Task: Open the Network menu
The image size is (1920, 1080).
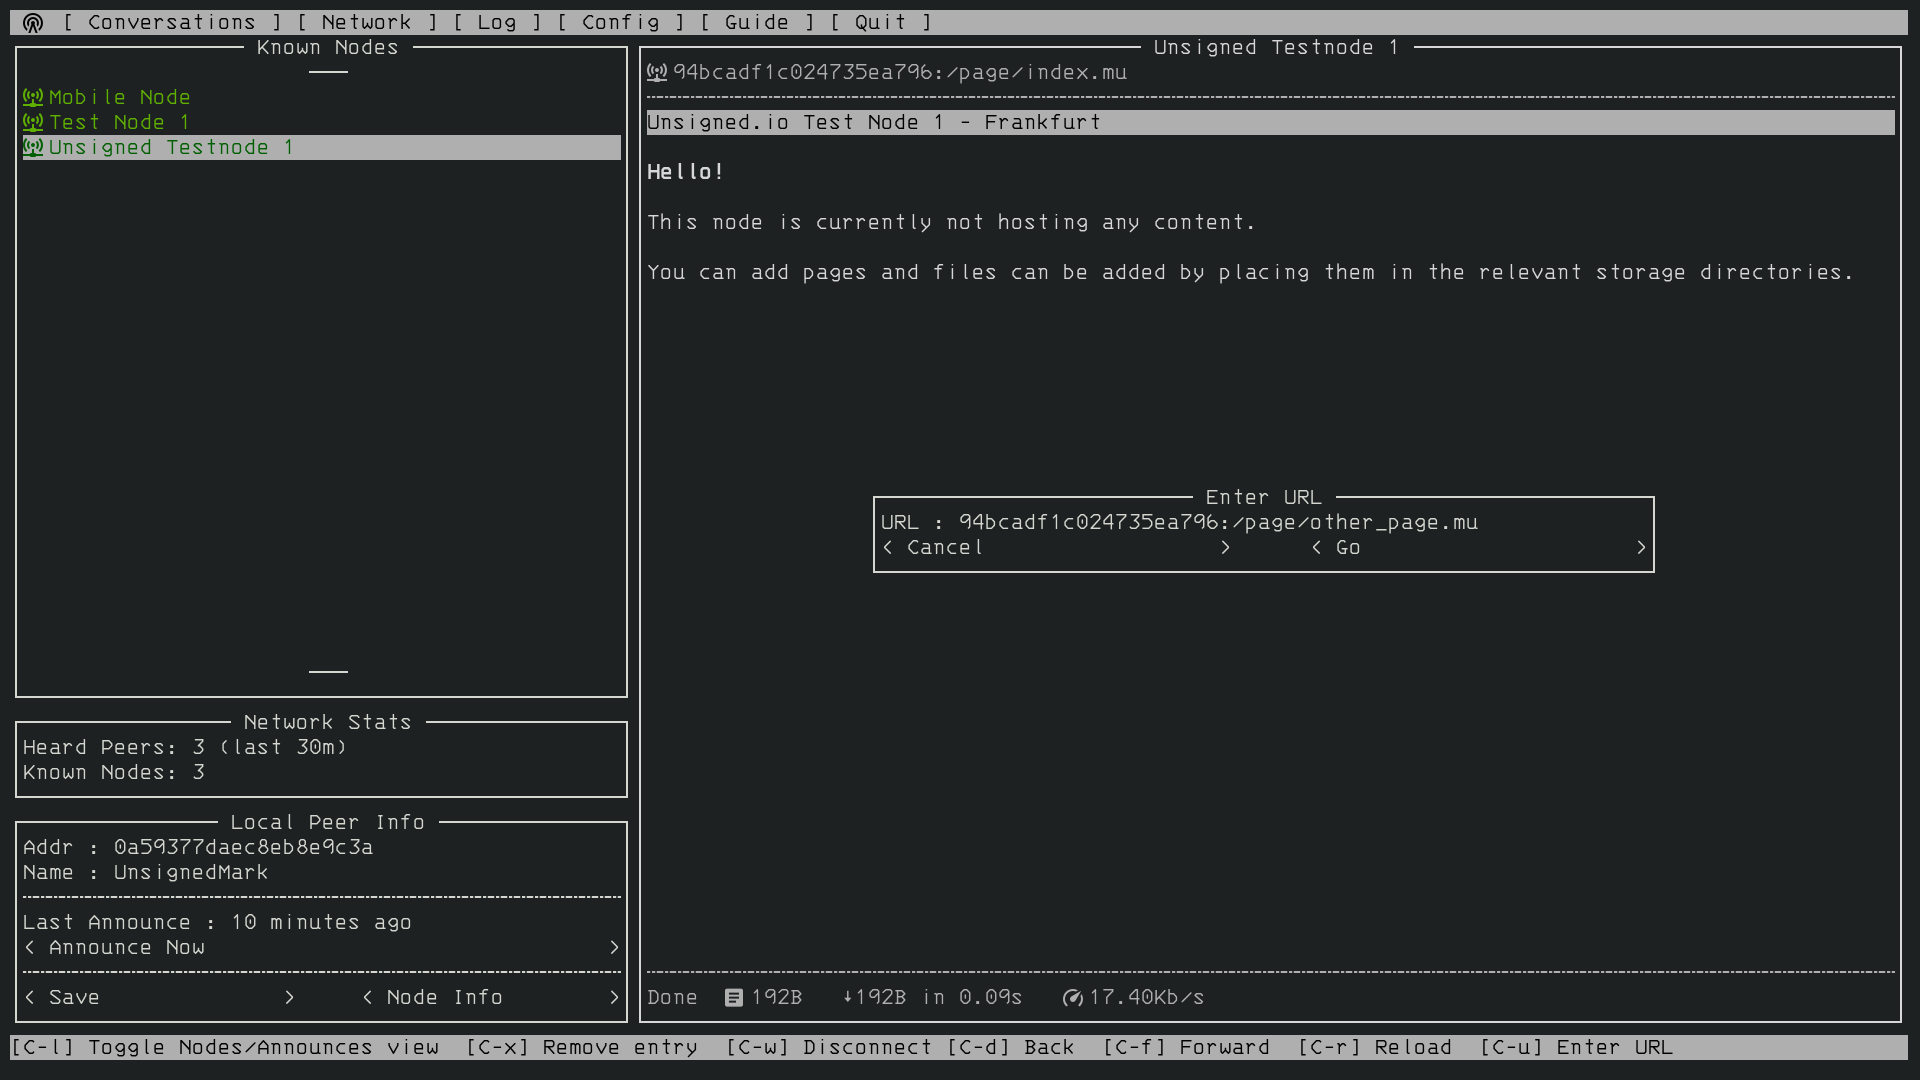Action: click(369, 21)
